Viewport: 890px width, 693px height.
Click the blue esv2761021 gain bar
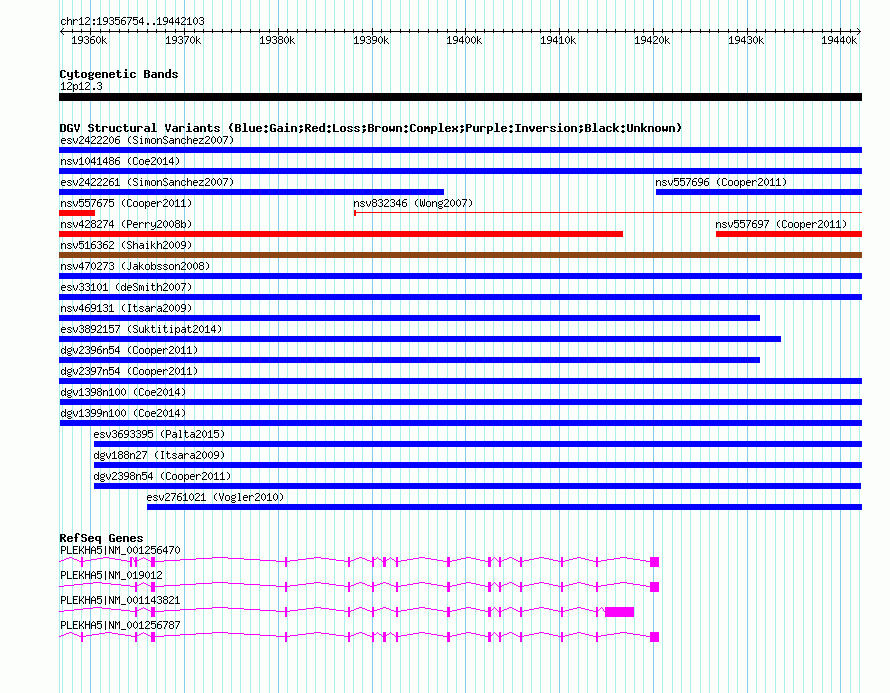tap(505, 507)
